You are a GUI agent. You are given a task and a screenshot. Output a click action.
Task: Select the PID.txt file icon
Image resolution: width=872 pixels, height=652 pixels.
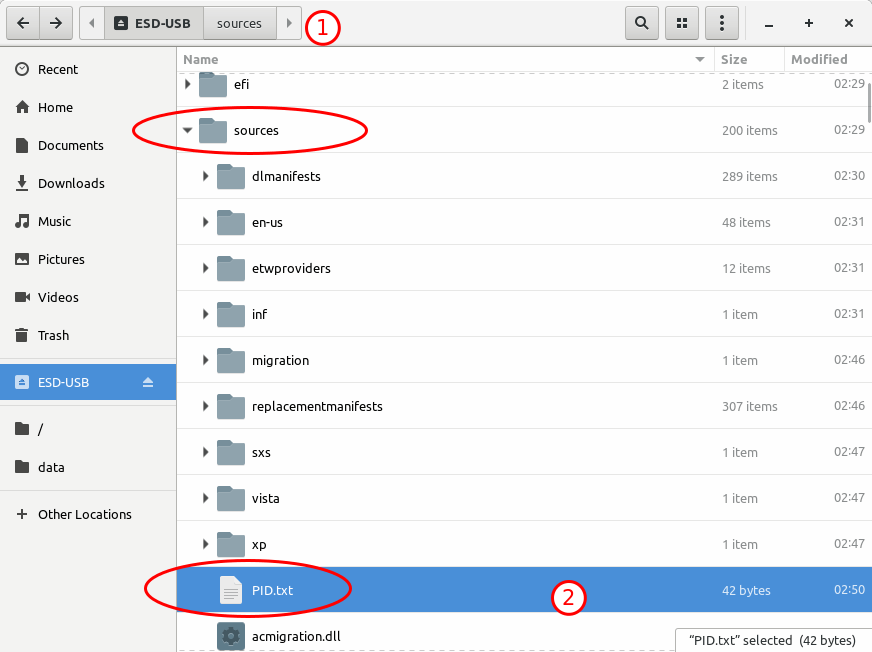click(231, 590)
